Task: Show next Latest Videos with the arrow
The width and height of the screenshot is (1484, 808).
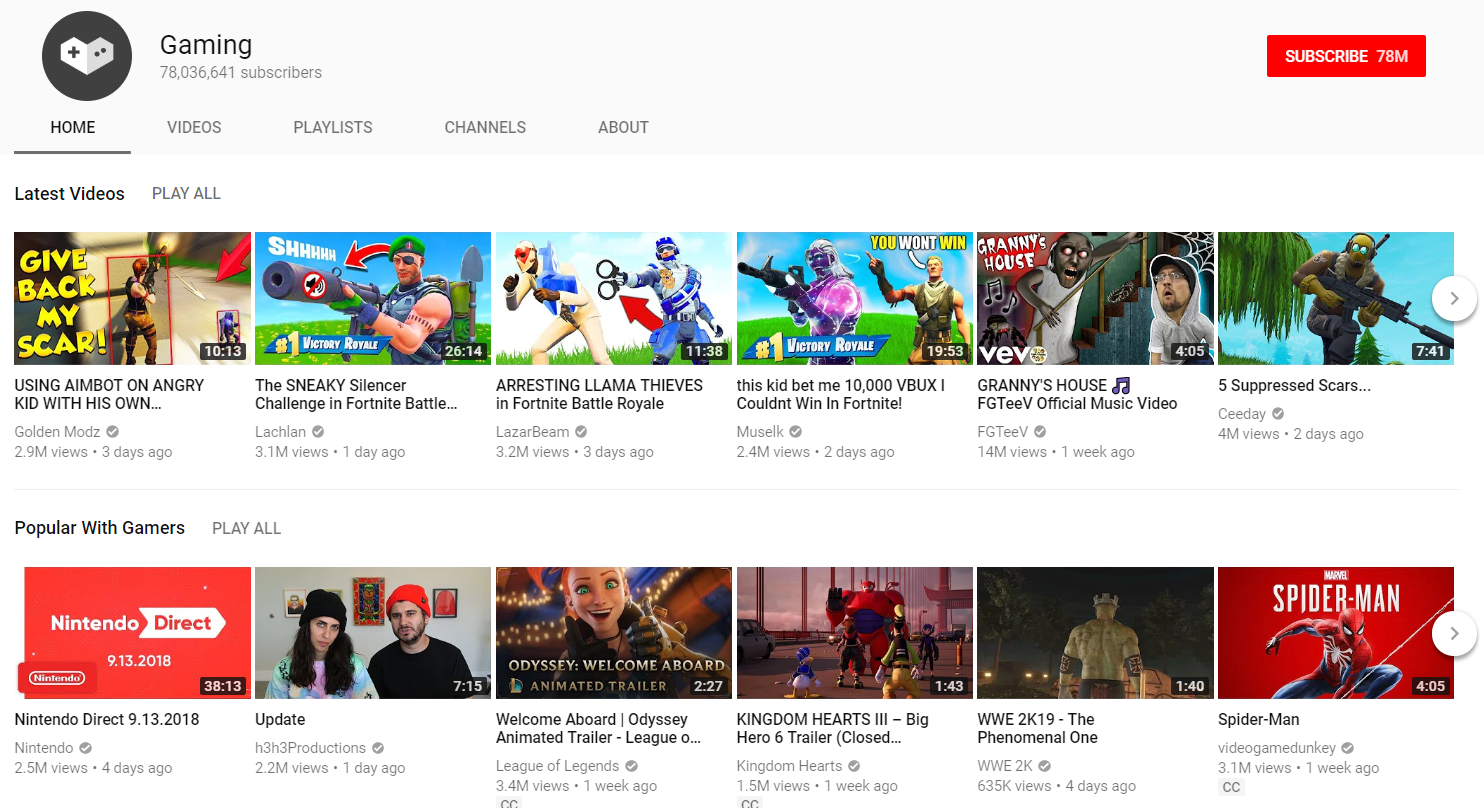Action: point(1454,298)
